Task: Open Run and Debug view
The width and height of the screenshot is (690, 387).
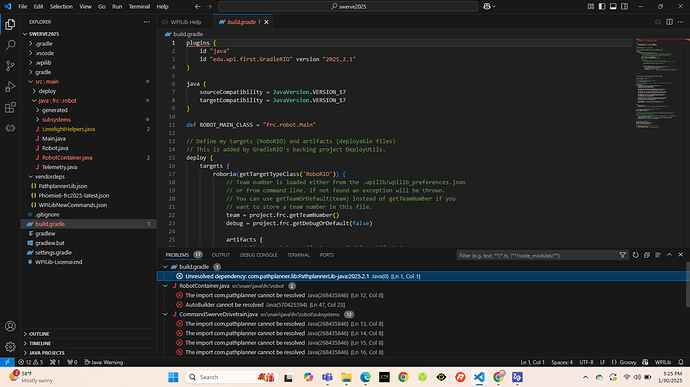Action: [10, 87]
